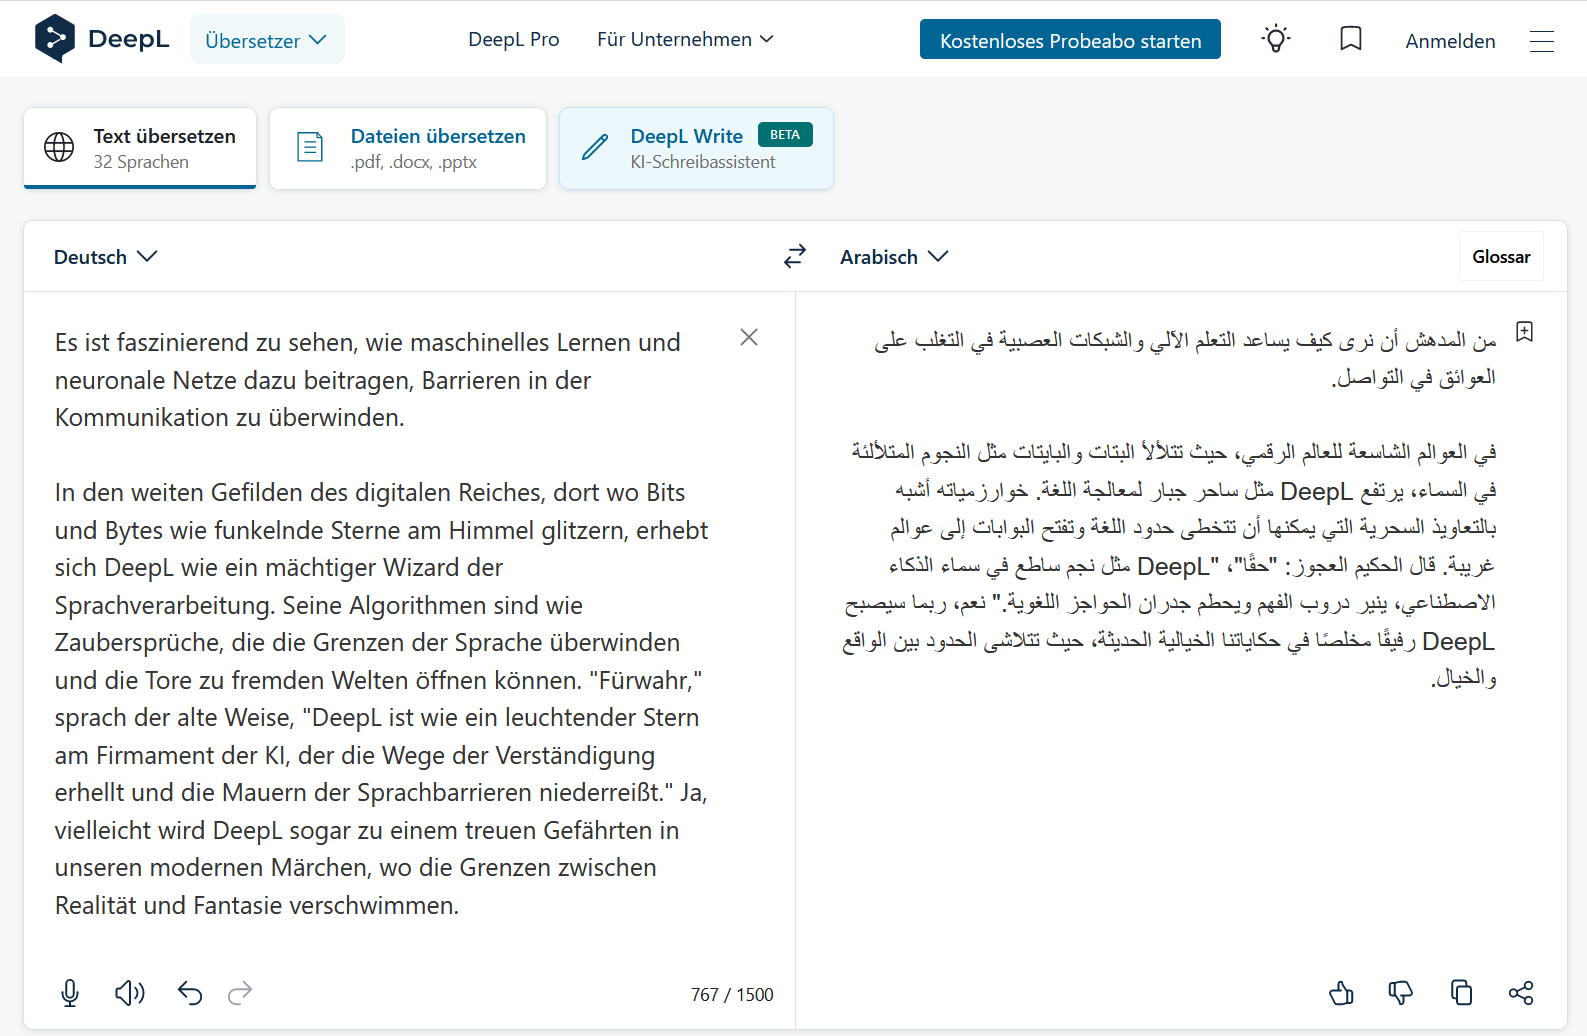
Task: Switch to the DeepL Write tab
Action: [696, 148]
